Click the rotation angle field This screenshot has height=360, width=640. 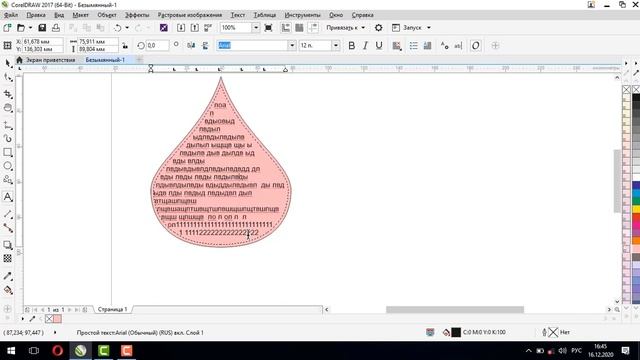click(x=158, y=45)
